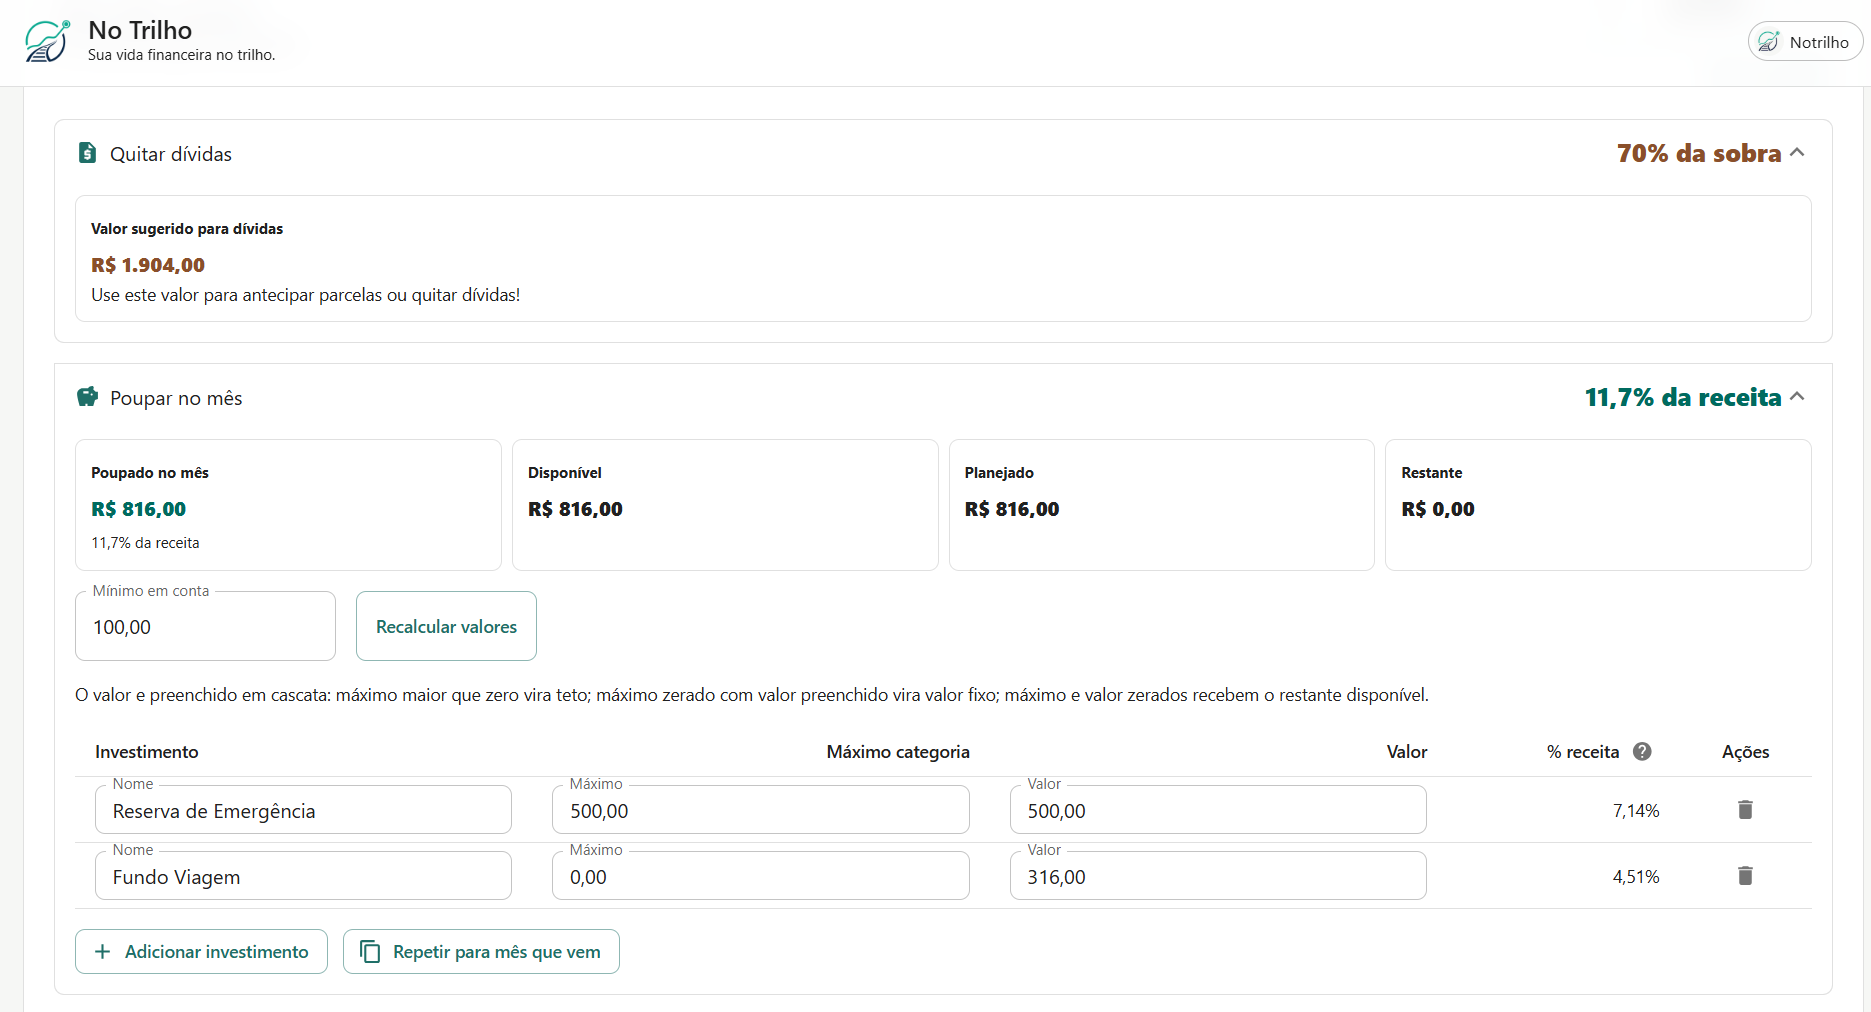Image resolution: width=1871 pixels, height=1012 pixels.
Task: Click the 4,51% receita value
Action: [1636, 876]
